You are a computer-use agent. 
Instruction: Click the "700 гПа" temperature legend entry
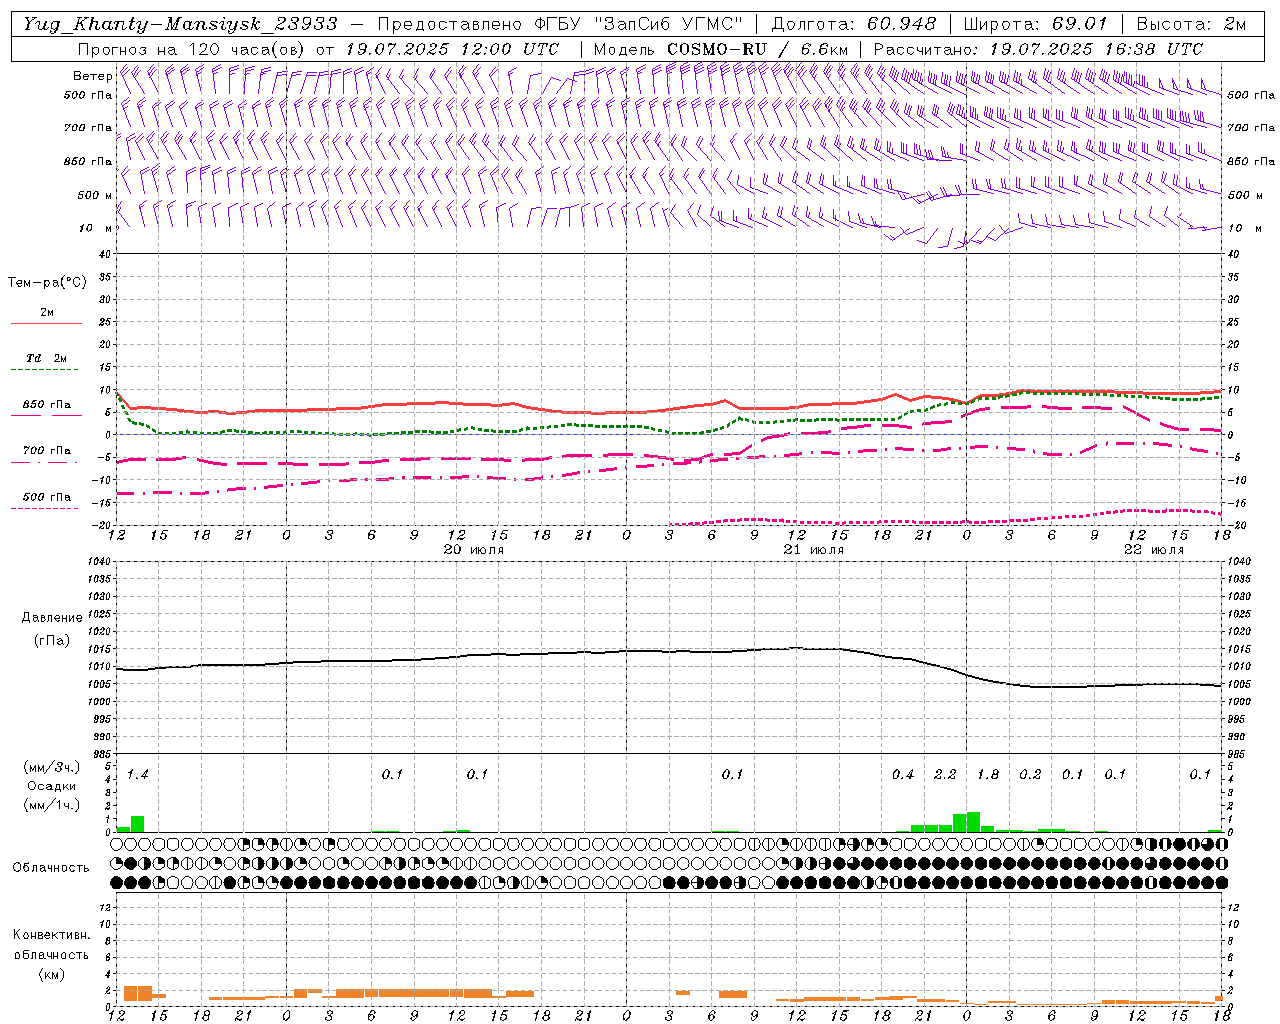pos(46,451)
